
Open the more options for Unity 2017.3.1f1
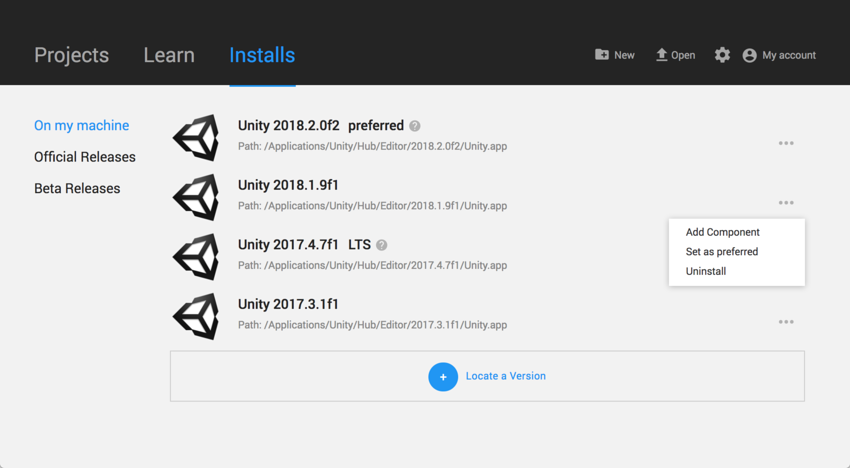pyautogui.click(x=786, y=322)
